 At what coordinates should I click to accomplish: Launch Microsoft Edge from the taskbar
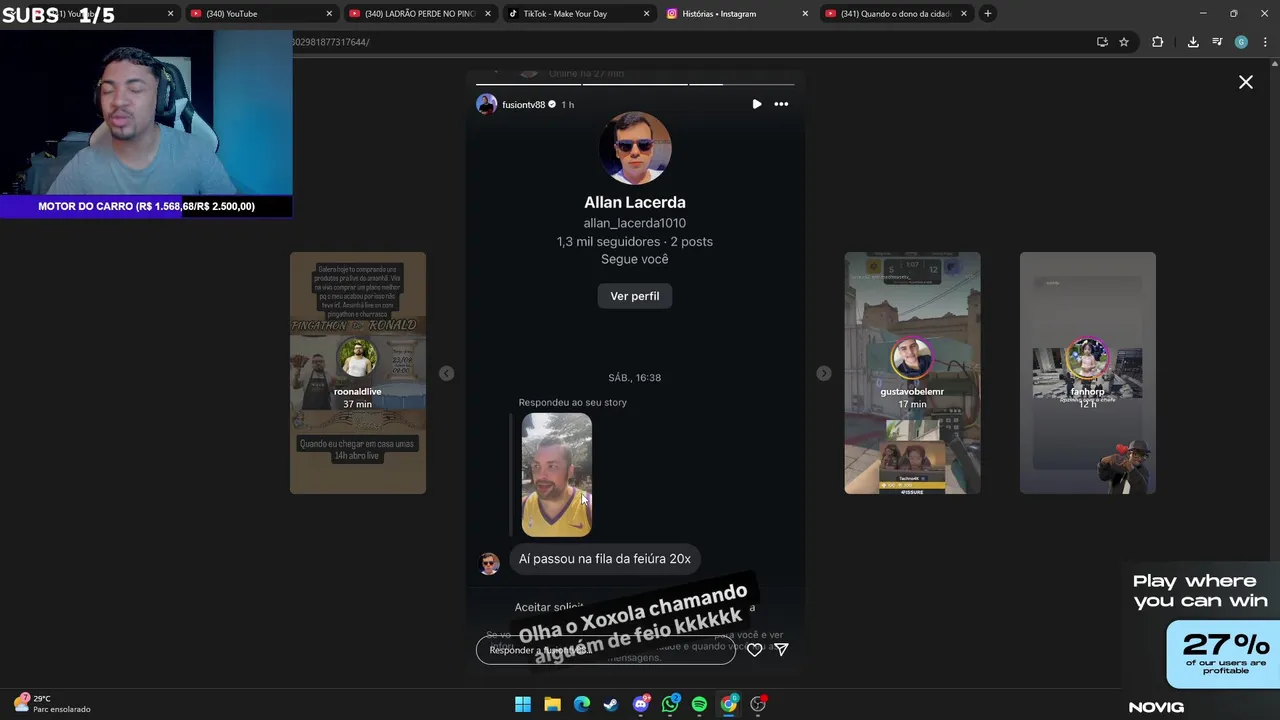(582, 704)
